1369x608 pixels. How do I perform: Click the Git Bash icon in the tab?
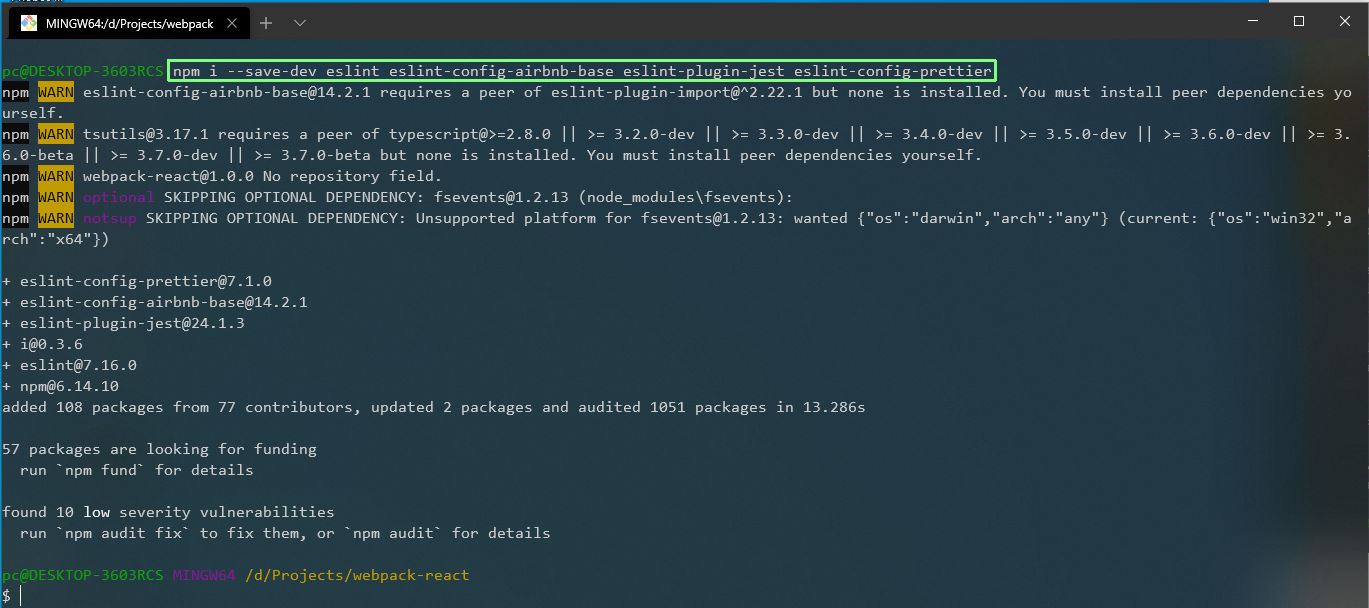(x=29, y=23)
